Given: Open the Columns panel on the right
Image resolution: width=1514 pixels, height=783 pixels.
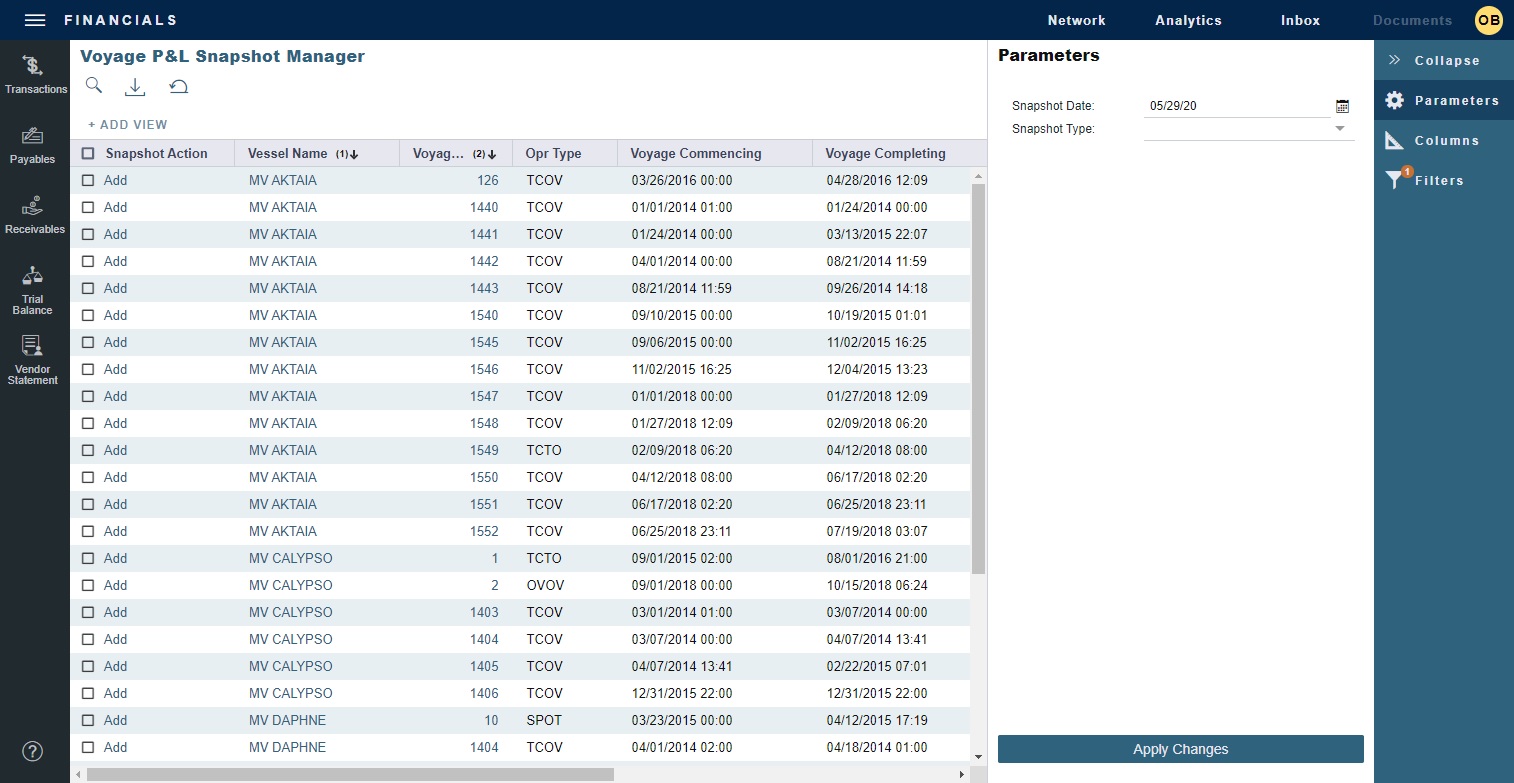Looking at the screenshot, I should pos(1443,140).
